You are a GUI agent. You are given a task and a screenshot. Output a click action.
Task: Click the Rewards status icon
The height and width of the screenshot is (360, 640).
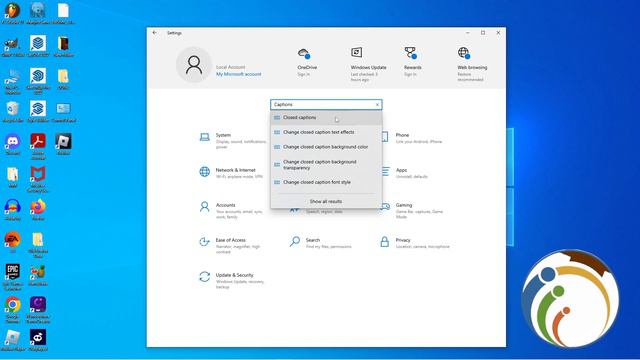[410, 53]
